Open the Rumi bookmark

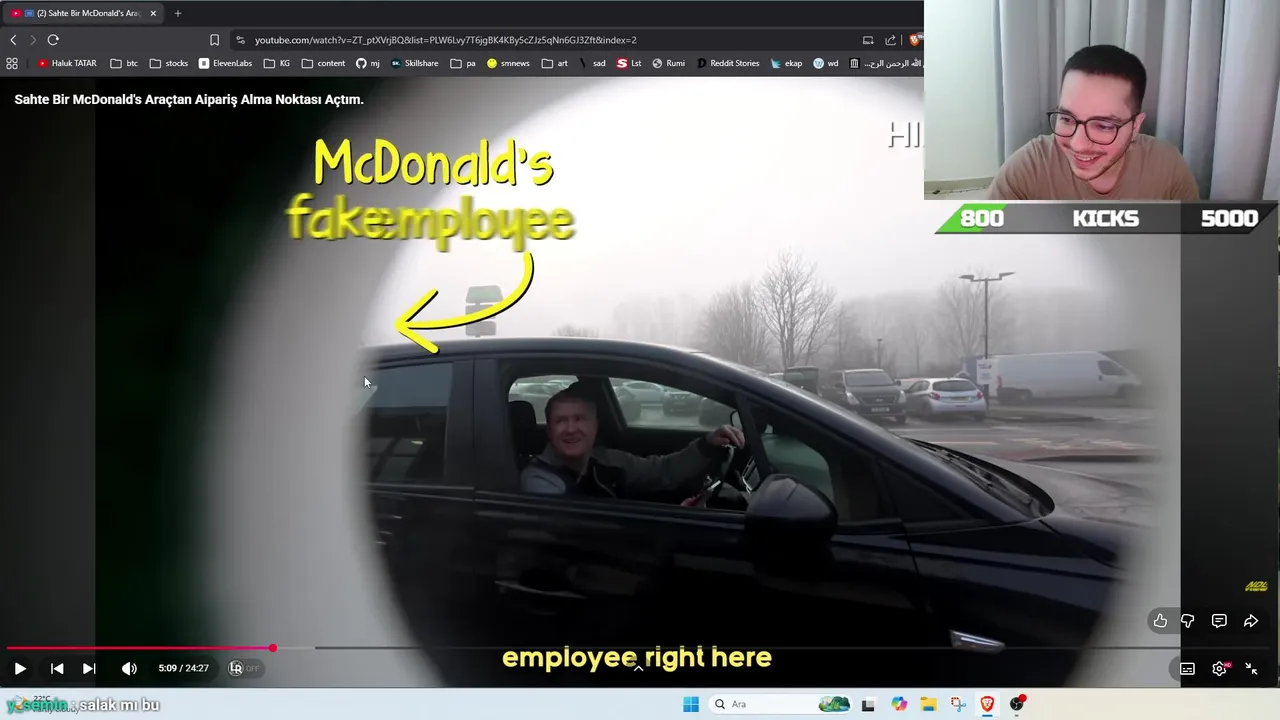668,63
